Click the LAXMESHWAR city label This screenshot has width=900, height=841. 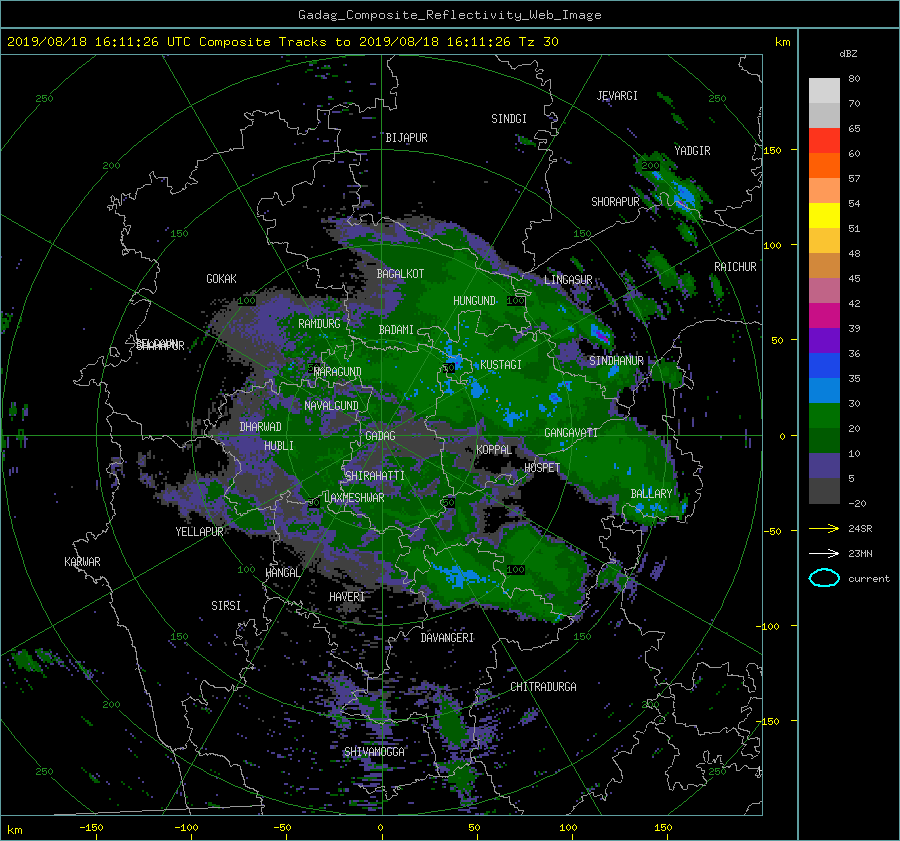click(x=354, y=498)
